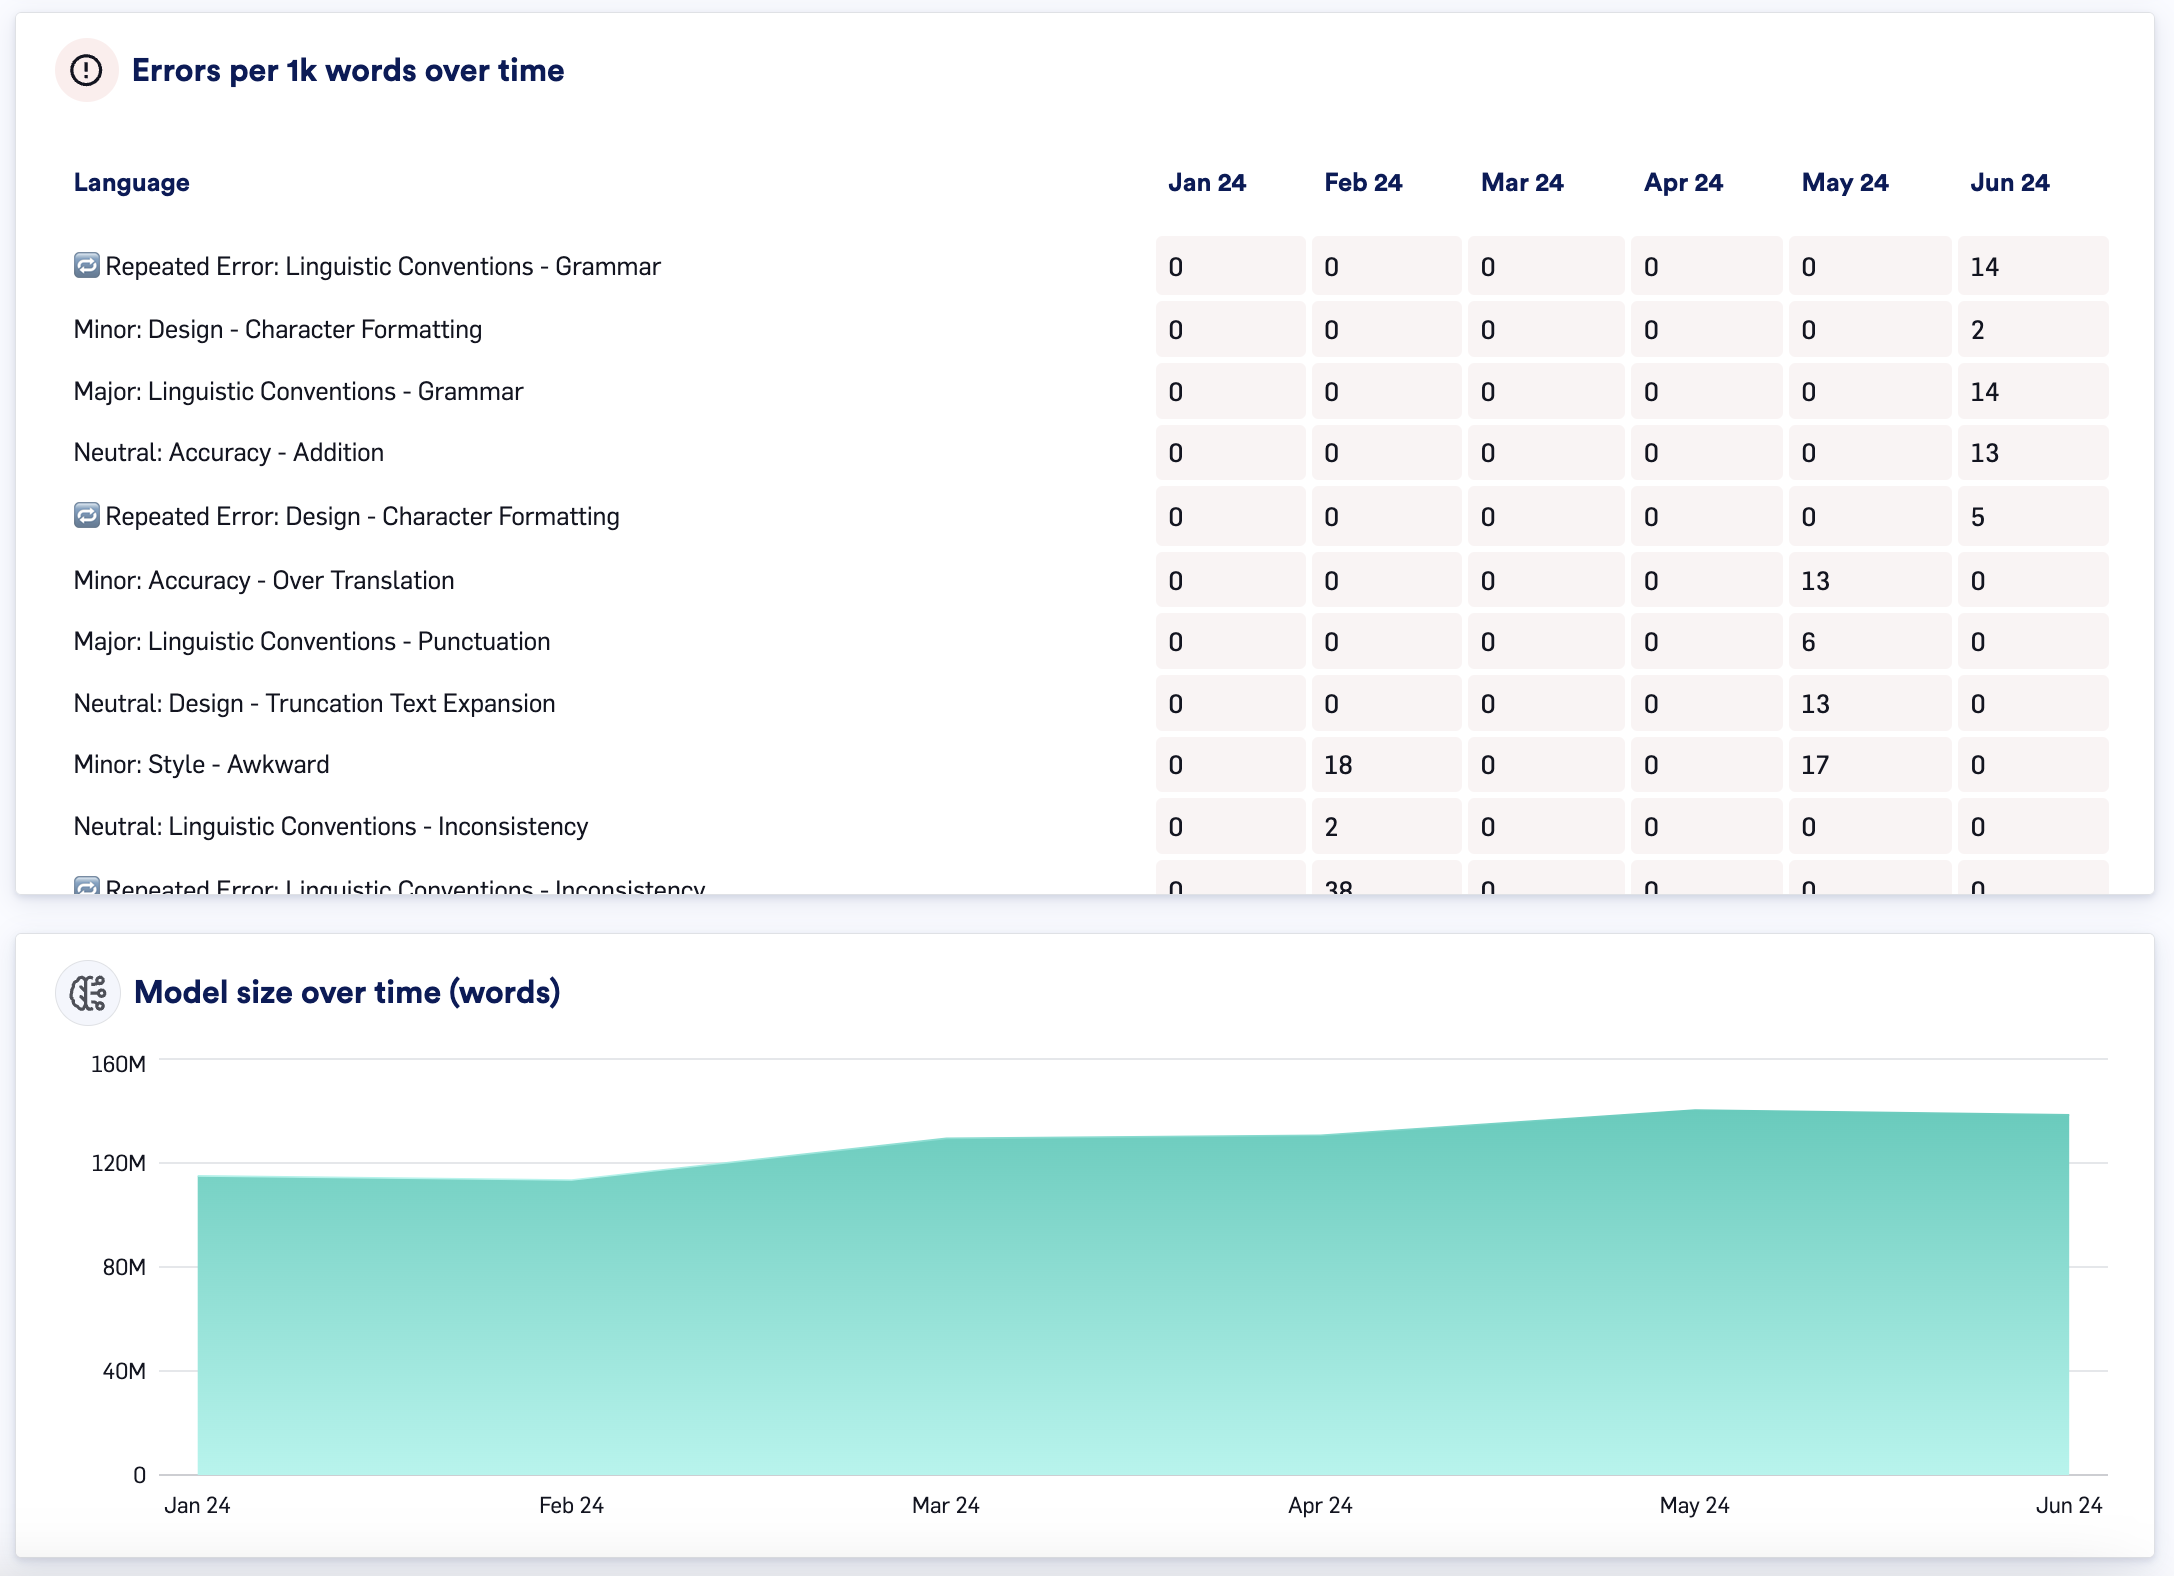The width and height of the screenshot is (2174, 1576).
Task: Select the Mar 24 column header
Action: (1522, 182)
